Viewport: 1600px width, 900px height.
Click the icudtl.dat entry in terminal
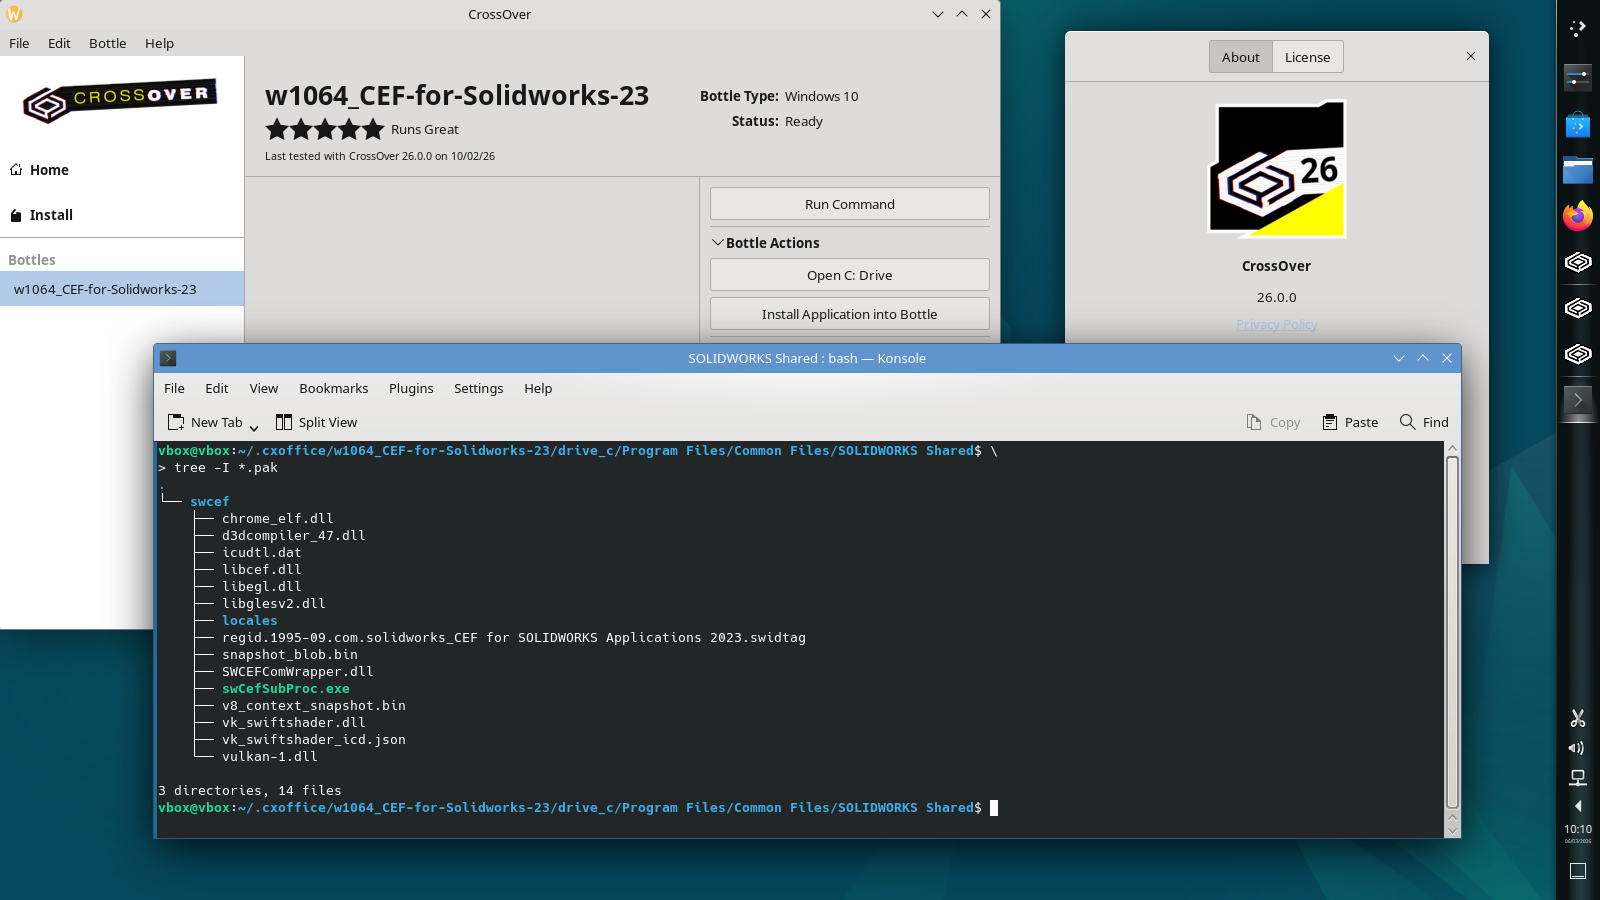click(262, 553)
